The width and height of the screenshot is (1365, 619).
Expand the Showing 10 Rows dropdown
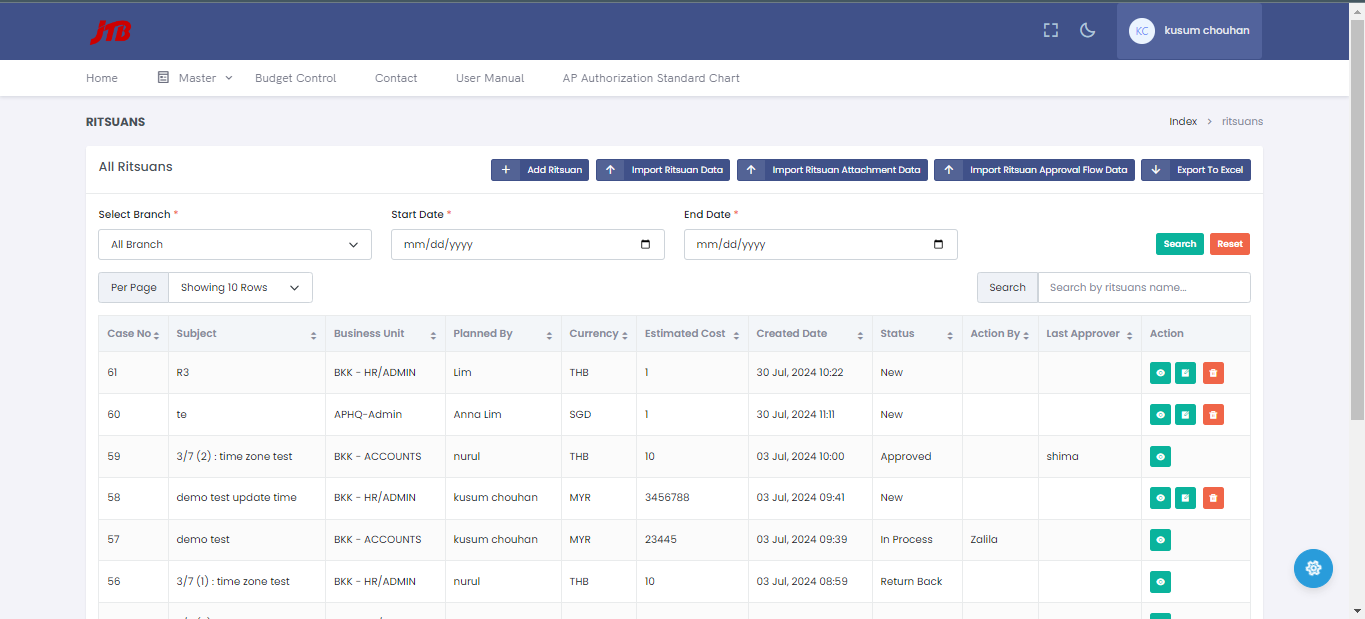click(240, 288)
